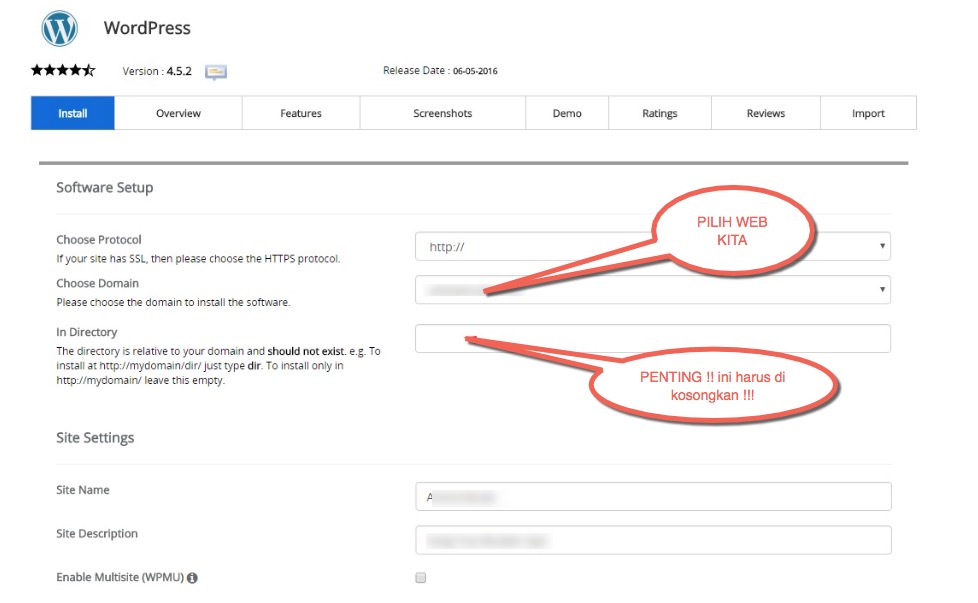View the Screenshots tab
This screenshot has height=603, width=978.
(442, 113)
